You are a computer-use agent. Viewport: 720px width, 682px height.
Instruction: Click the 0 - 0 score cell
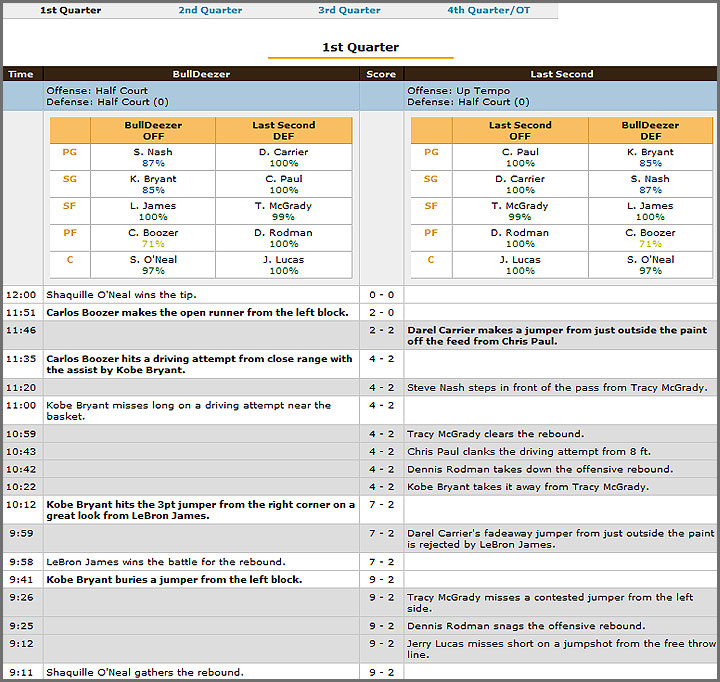pos(381,295)
